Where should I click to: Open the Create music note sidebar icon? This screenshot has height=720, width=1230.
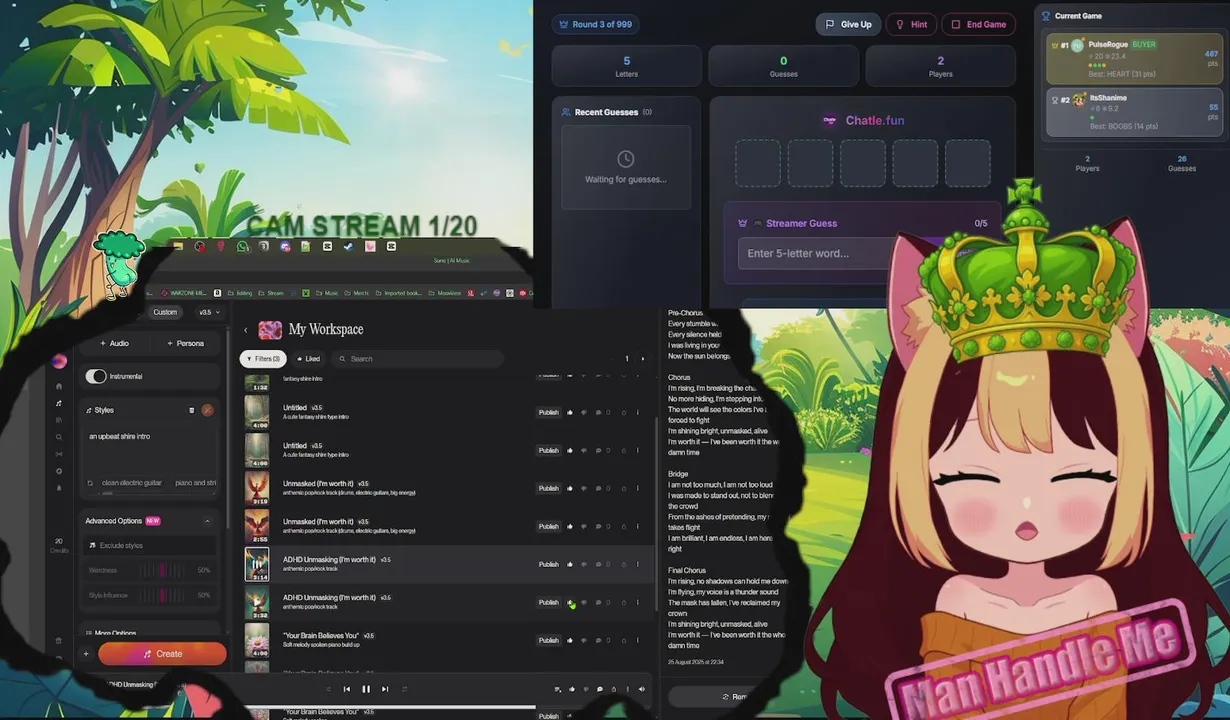click(59, 403)
